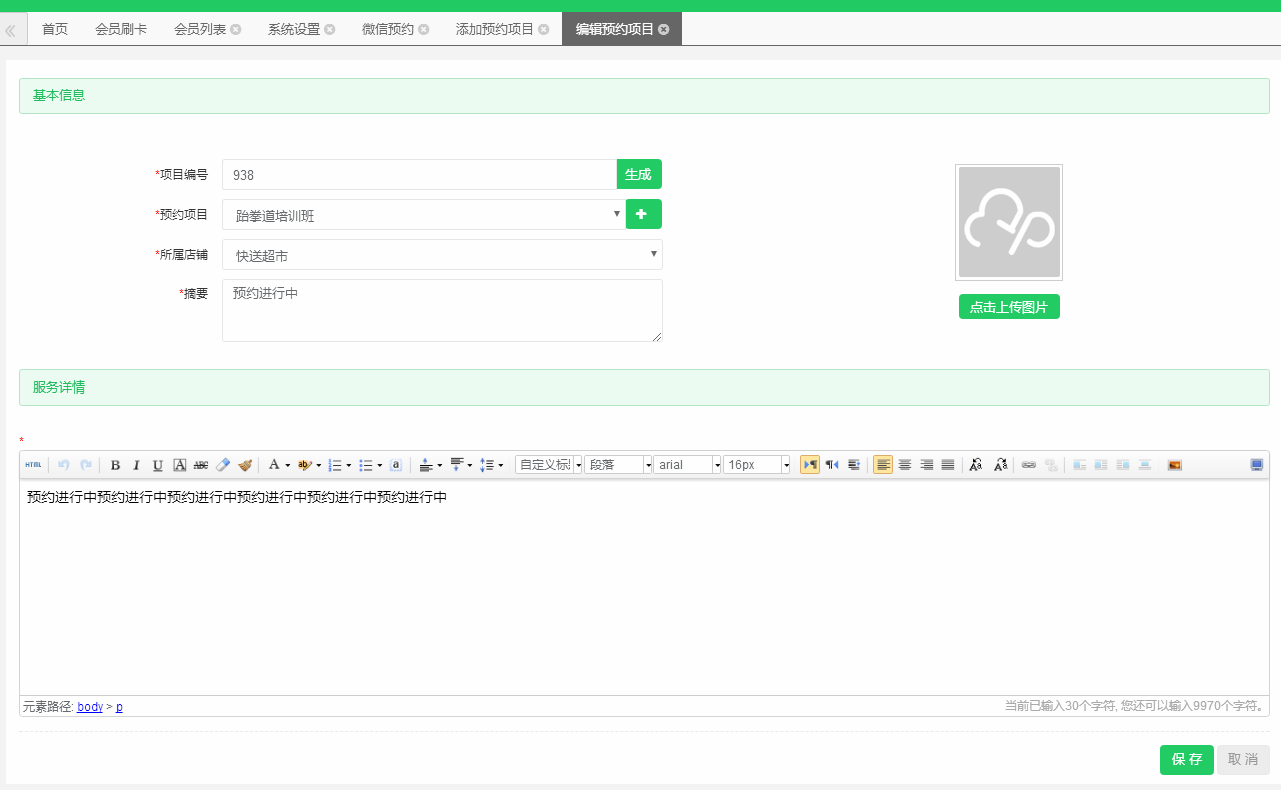Toggle italic formatting

tap(136, 465)
